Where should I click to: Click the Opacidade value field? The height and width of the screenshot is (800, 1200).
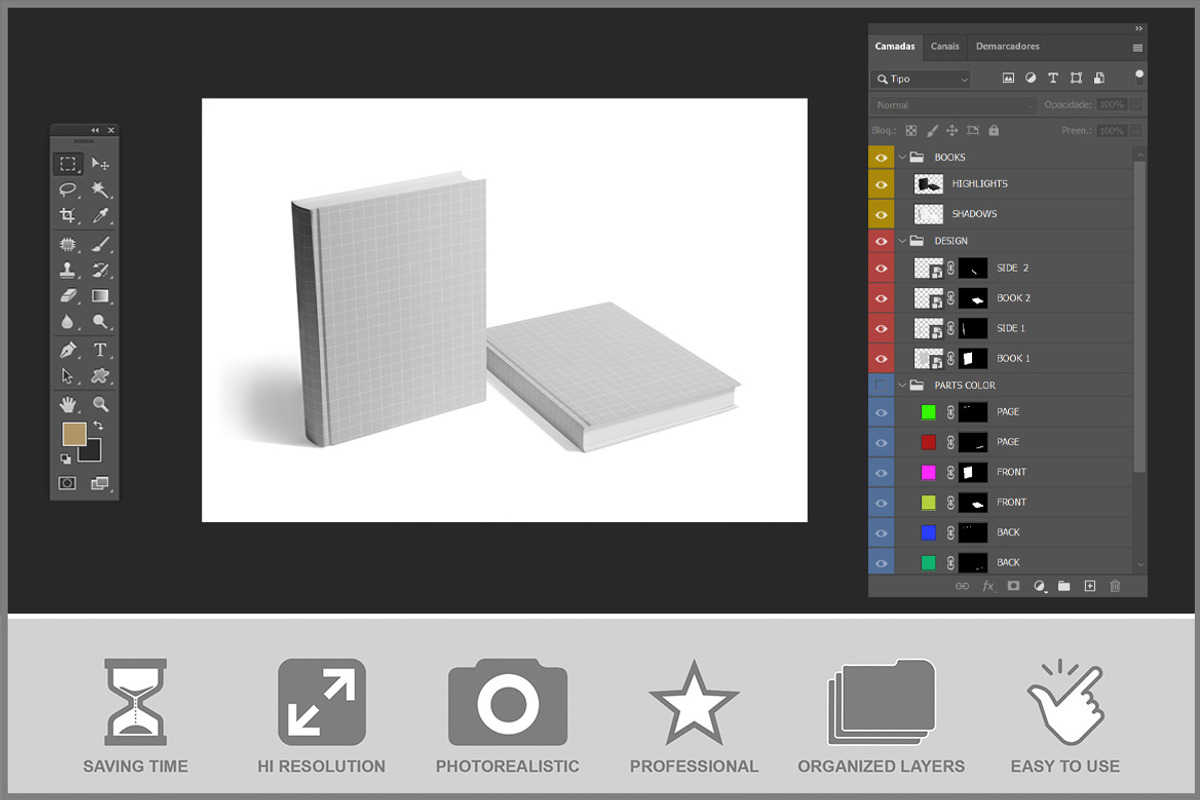[1111, 105]
